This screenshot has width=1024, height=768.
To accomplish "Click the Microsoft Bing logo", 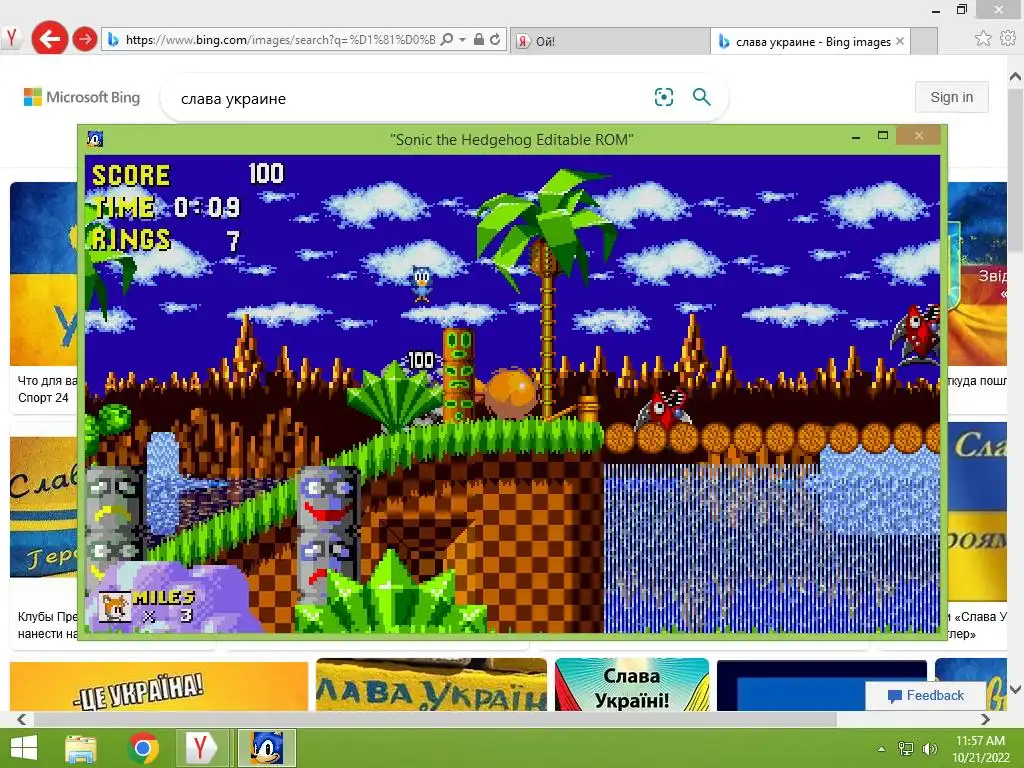I will (82, 97).
